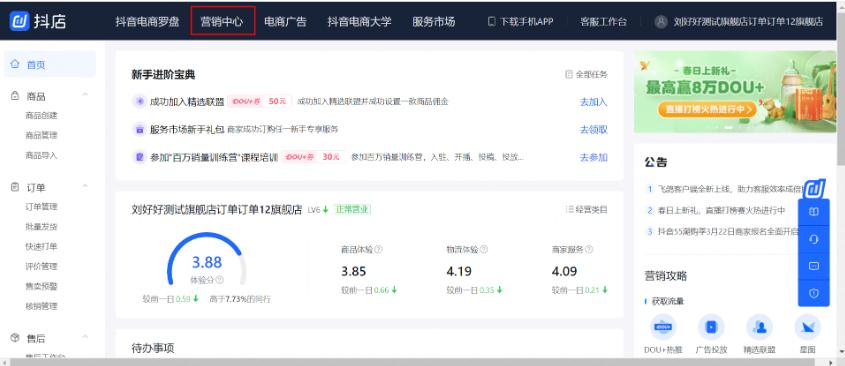Click the user avatar icon
The width and height of the screenshot is (845, 366).
(661, 22)
